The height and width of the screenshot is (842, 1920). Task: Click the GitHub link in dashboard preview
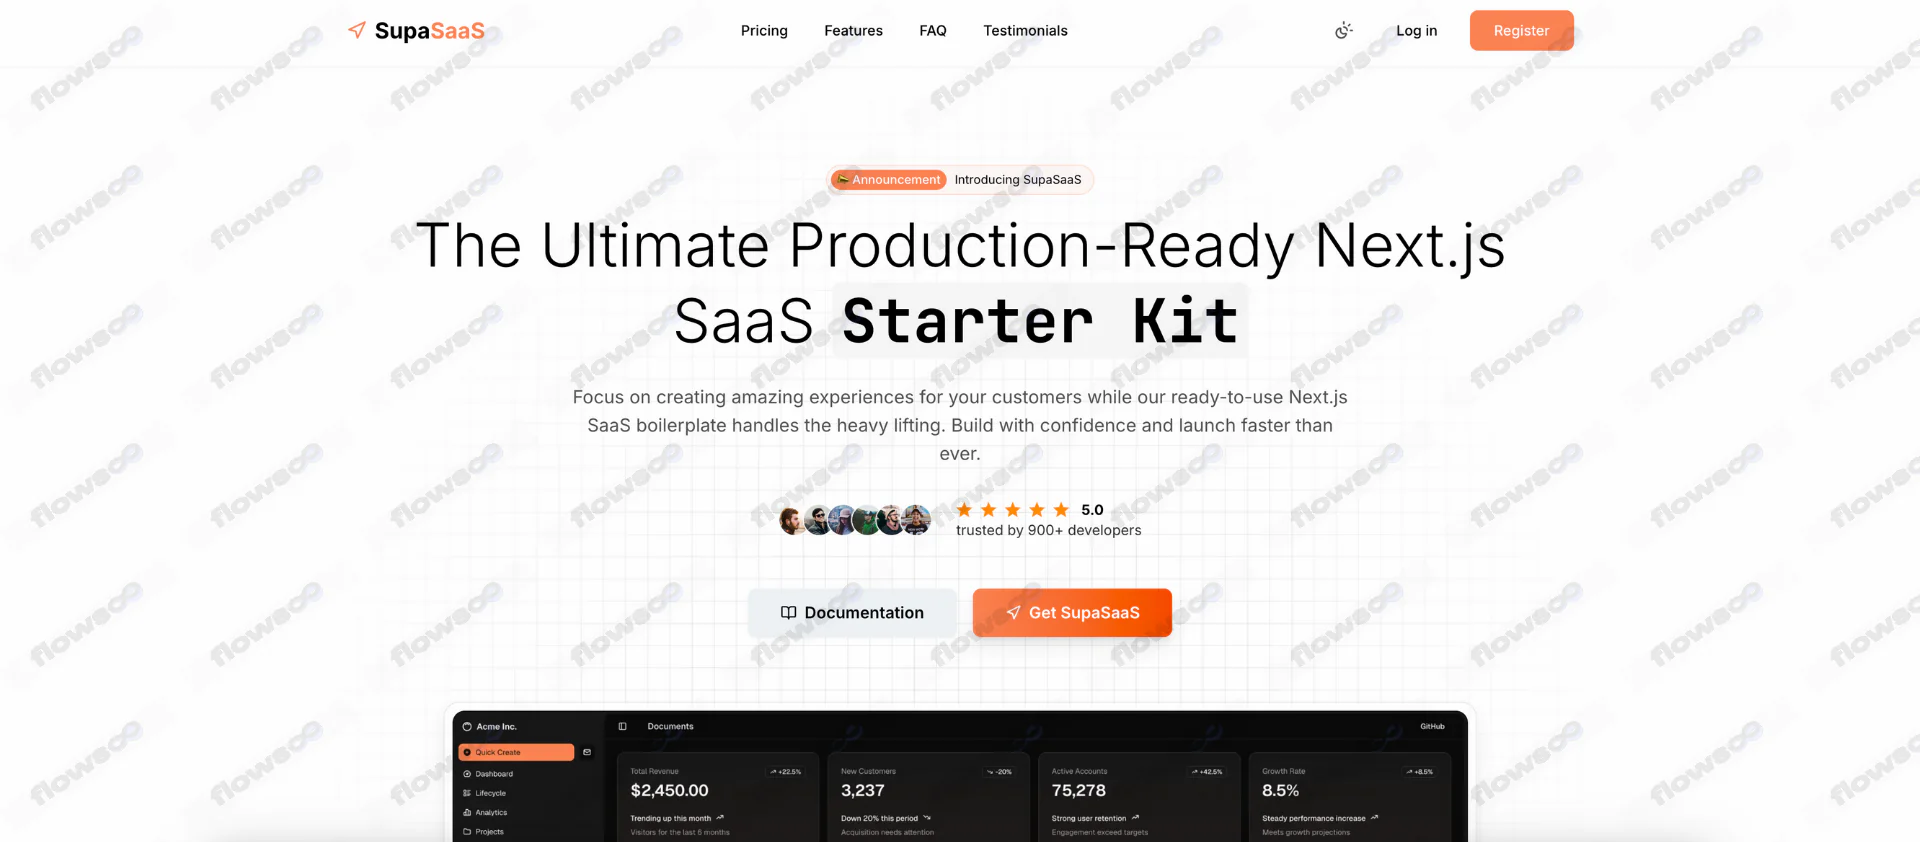(x=1432, y=726)
